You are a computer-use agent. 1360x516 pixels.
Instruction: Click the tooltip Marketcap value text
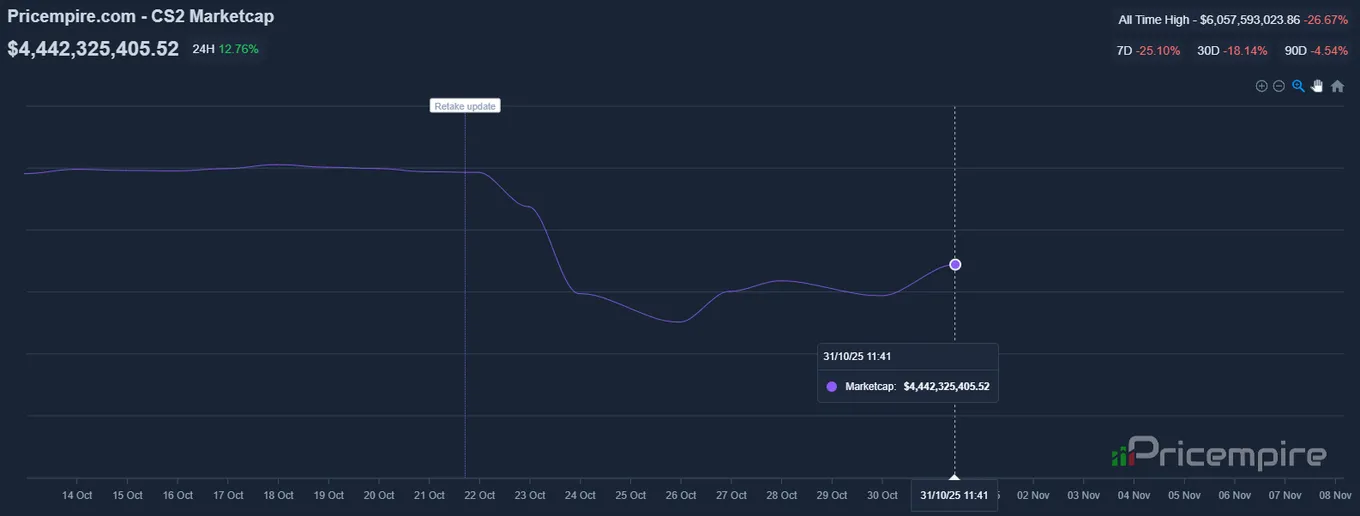(x=946, y=386)
